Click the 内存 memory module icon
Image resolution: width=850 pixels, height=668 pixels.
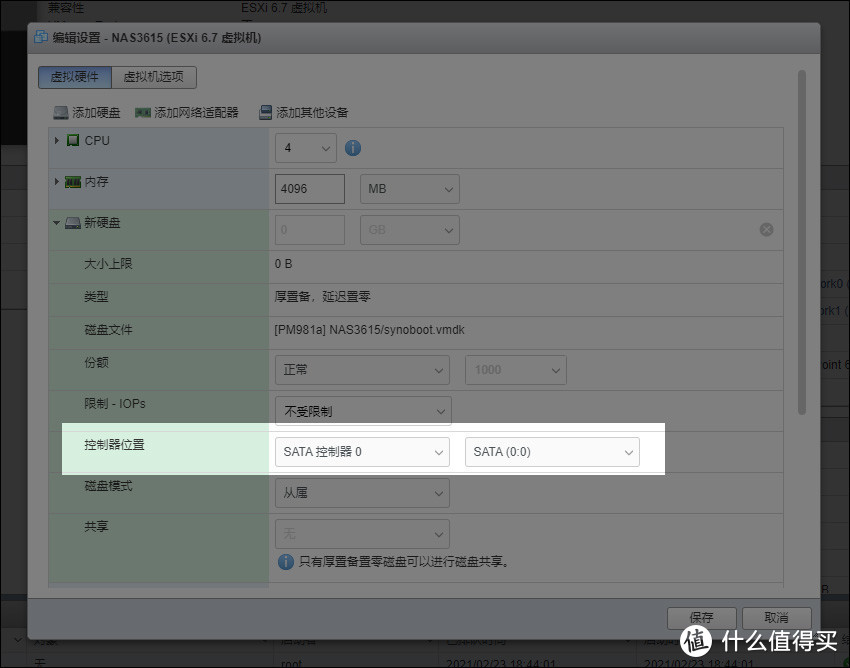(x=71, y=181)
